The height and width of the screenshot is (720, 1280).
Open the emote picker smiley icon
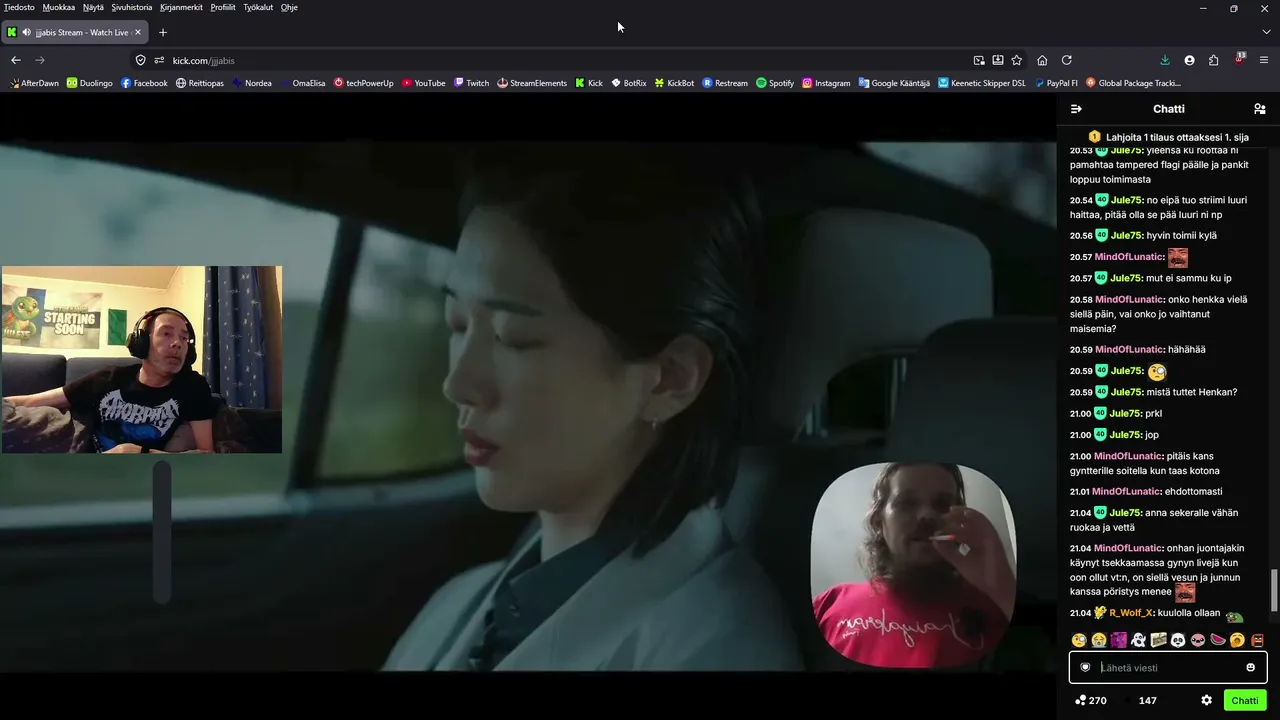click(1250, 668)
